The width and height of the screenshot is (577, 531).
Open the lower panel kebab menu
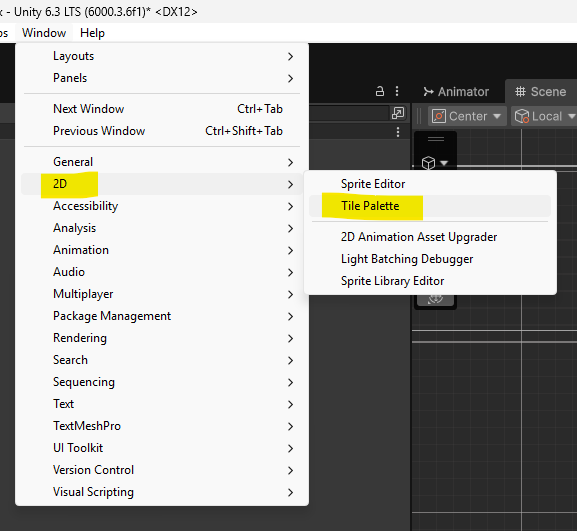(x=398, y=132)
